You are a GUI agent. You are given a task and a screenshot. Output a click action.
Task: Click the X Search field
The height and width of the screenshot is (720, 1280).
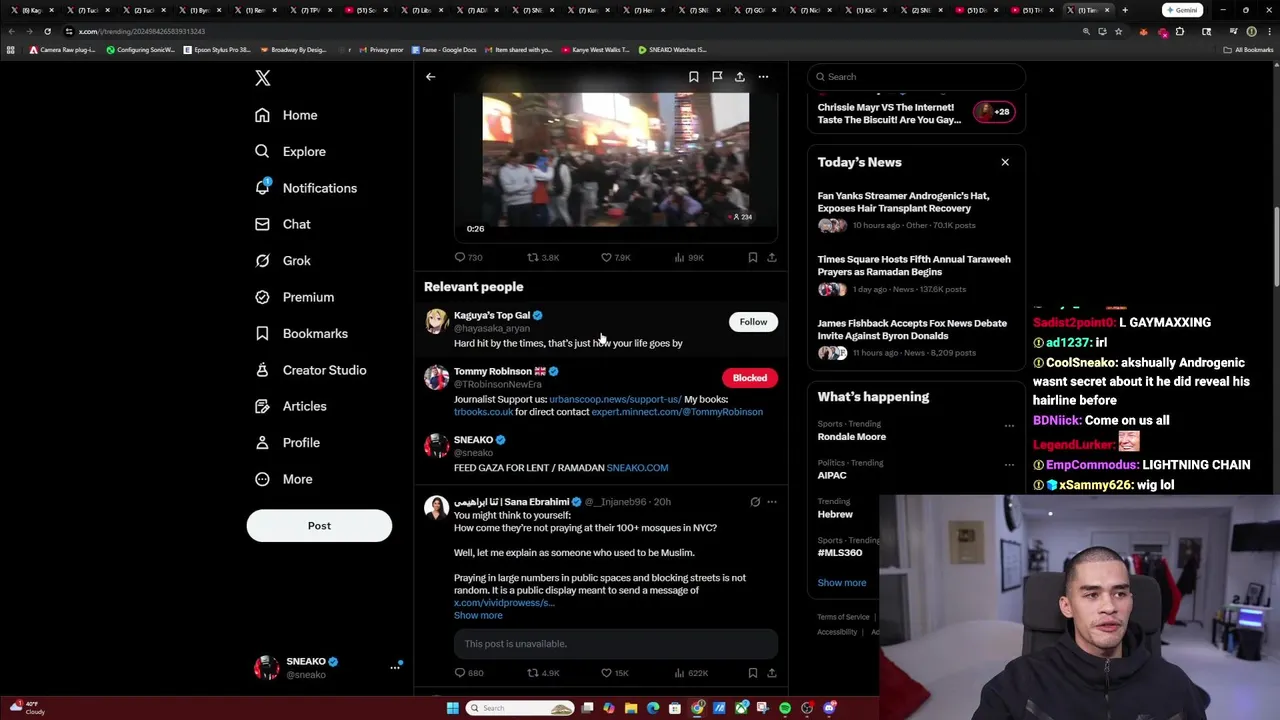[x=916, y=77]
